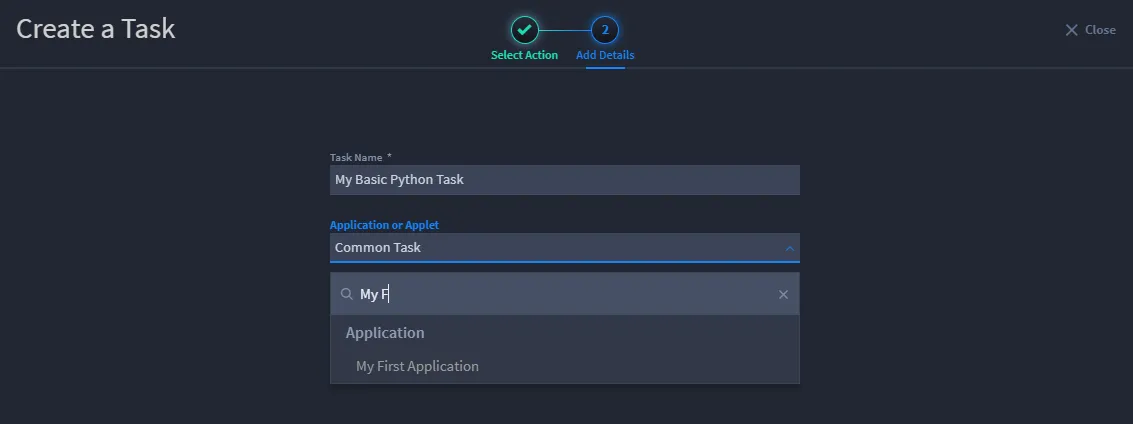Click the Create a Task title
The height and width of the screenshot is (424, 1133).
[x=95, y=29]
